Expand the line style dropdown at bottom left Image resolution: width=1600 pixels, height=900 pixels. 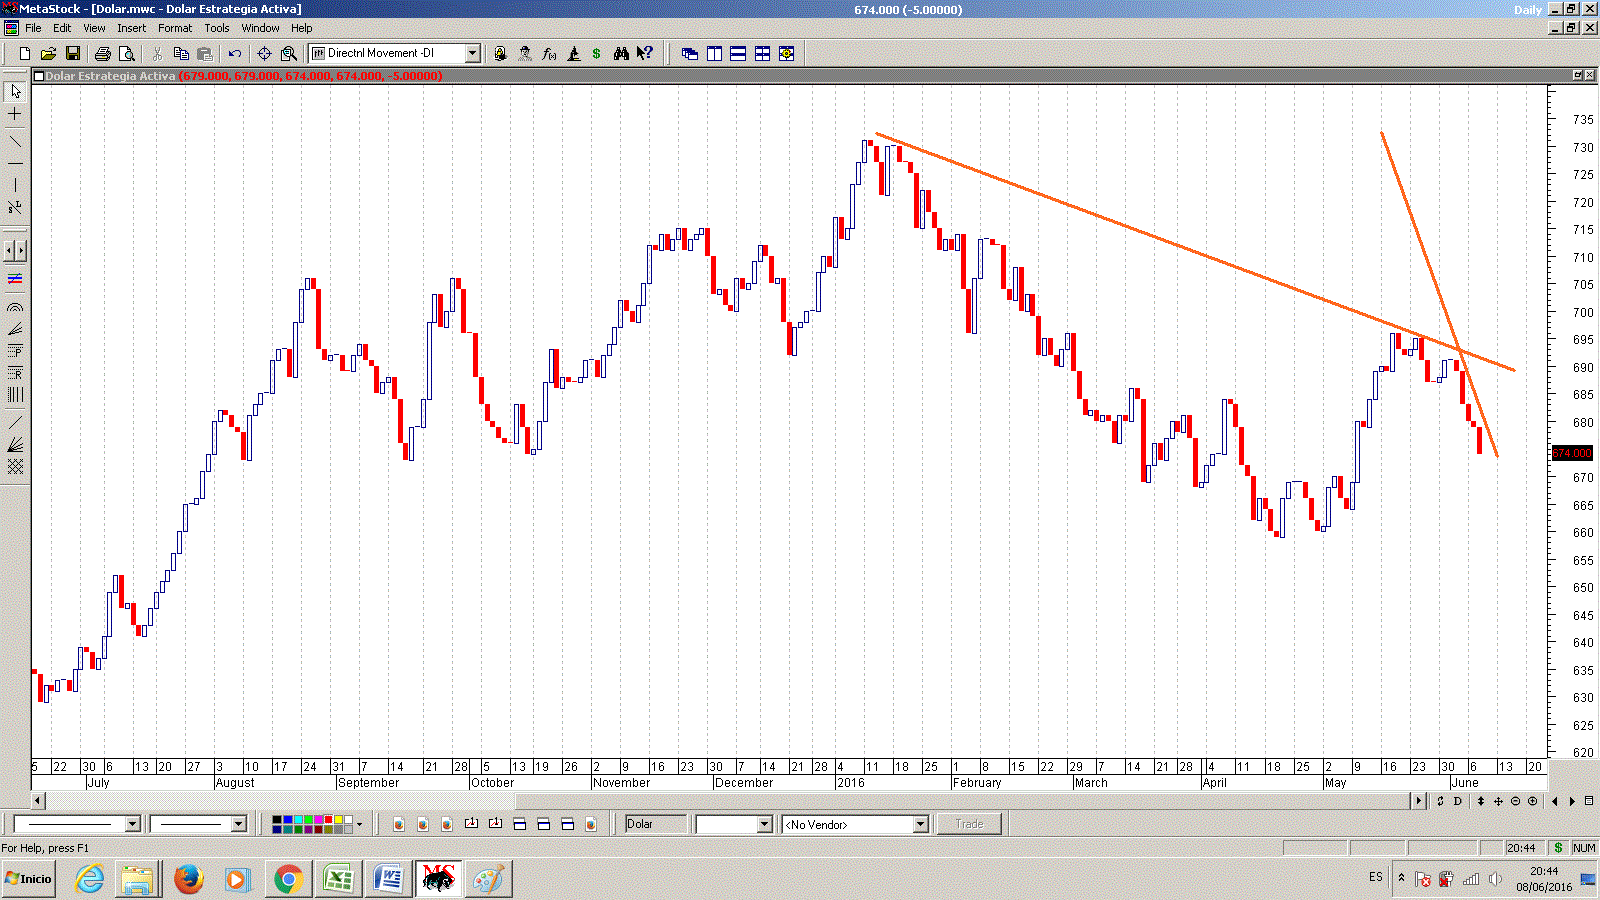click(132, 824)
